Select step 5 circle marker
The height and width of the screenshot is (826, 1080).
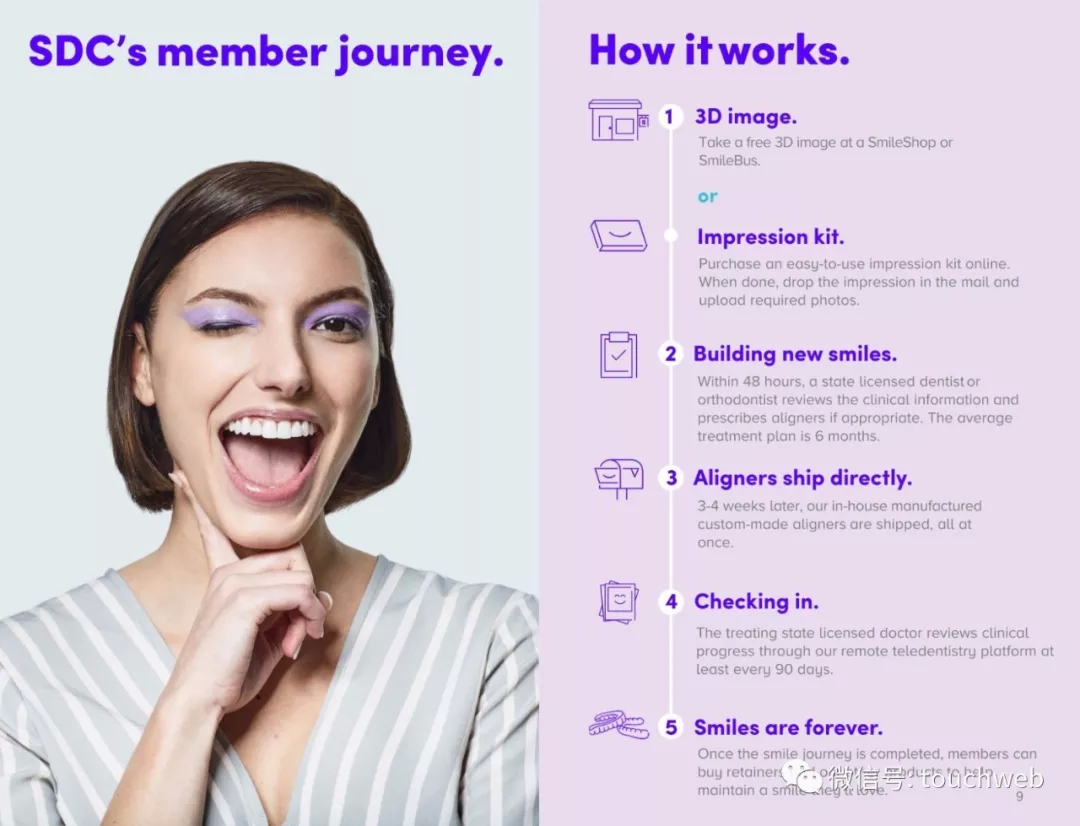click(671, 727)
